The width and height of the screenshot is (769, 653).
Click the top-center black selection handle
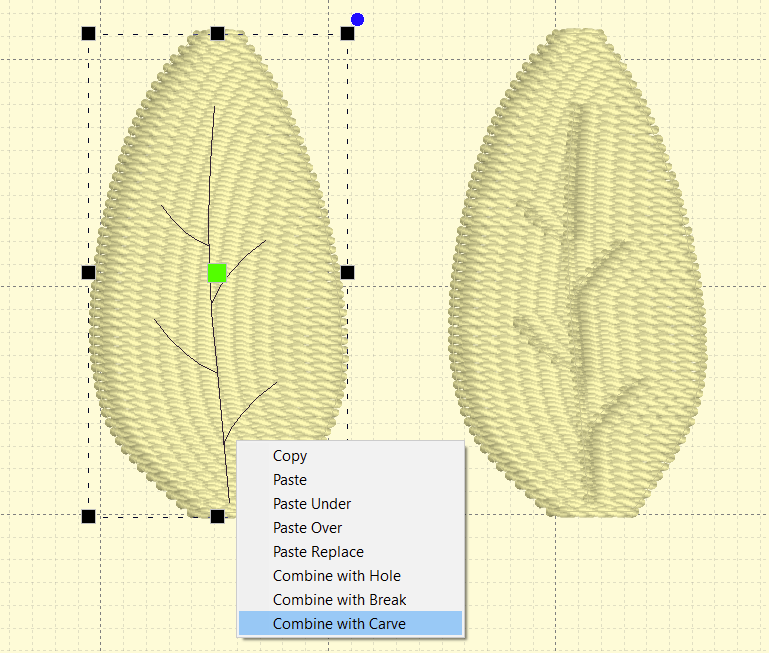point(217,34)
